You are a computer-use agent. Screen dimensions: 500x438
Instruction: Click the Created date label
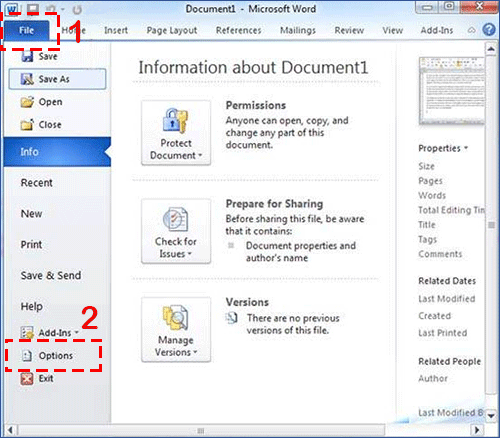click(x=435, y=316)
